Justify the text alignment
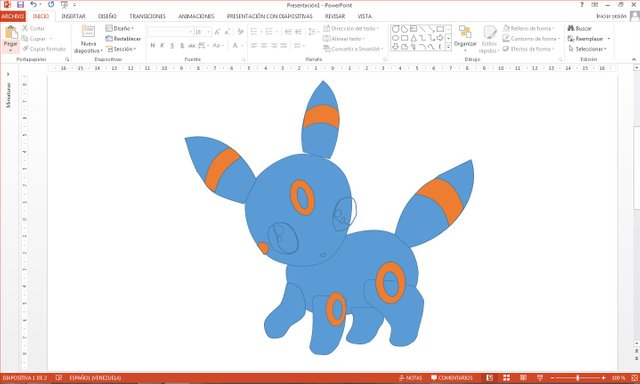 [283, 45]
